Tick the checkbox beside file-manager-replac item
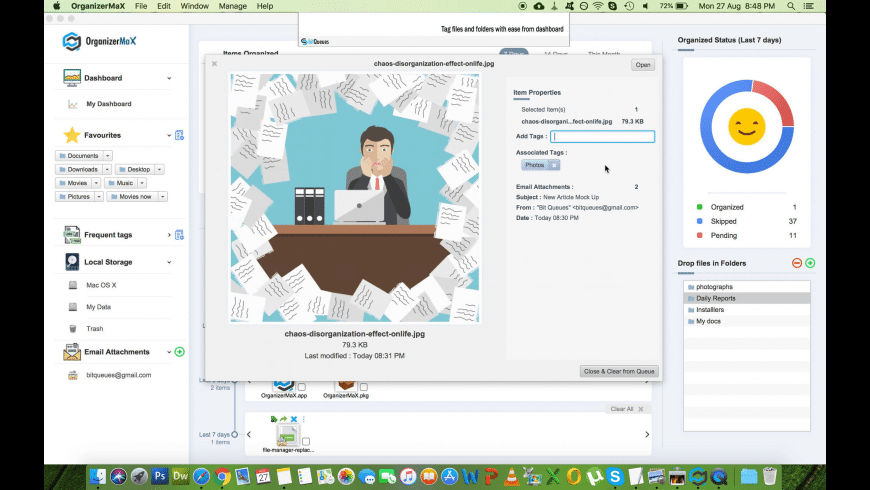Screen dimensions: 870x490 [x=306, y=441]
